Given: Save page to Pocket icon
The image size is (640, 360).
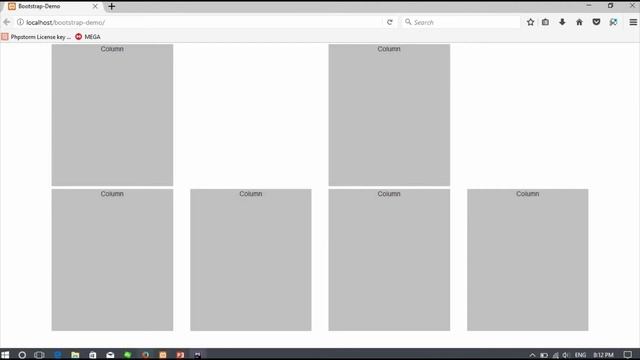Looking at the screenshot, I should tap(596, 22).
